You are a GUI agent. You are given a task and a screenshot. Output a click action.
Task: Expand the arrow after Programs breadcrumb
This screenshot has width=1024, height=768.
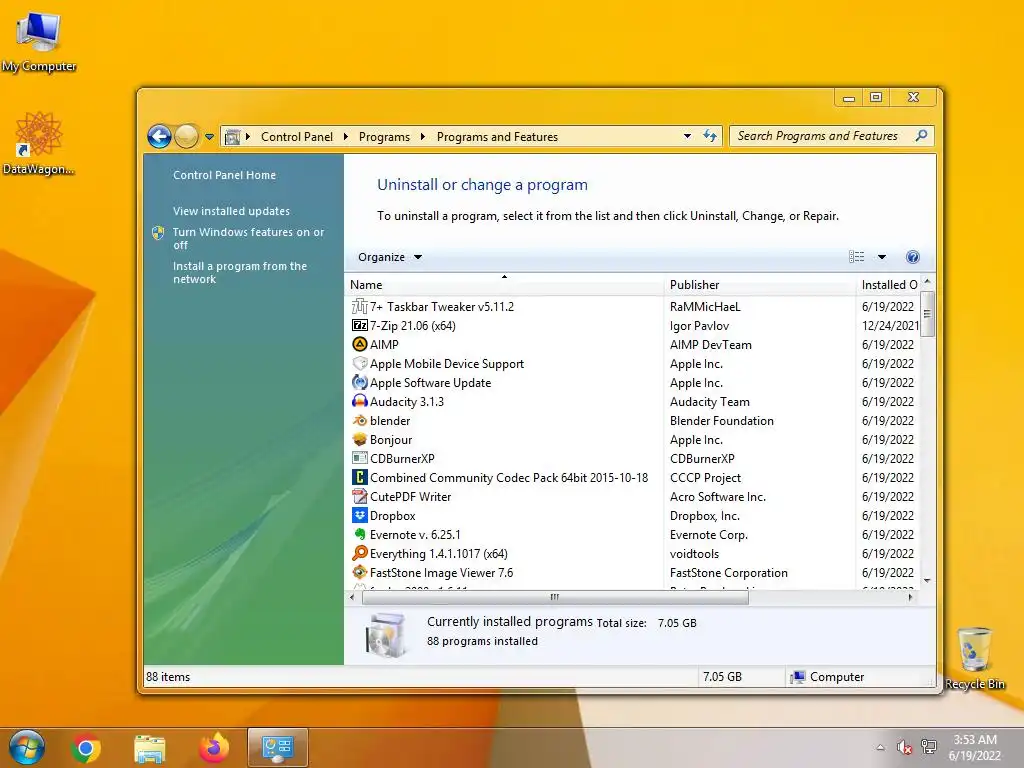(x=423, y=136)
